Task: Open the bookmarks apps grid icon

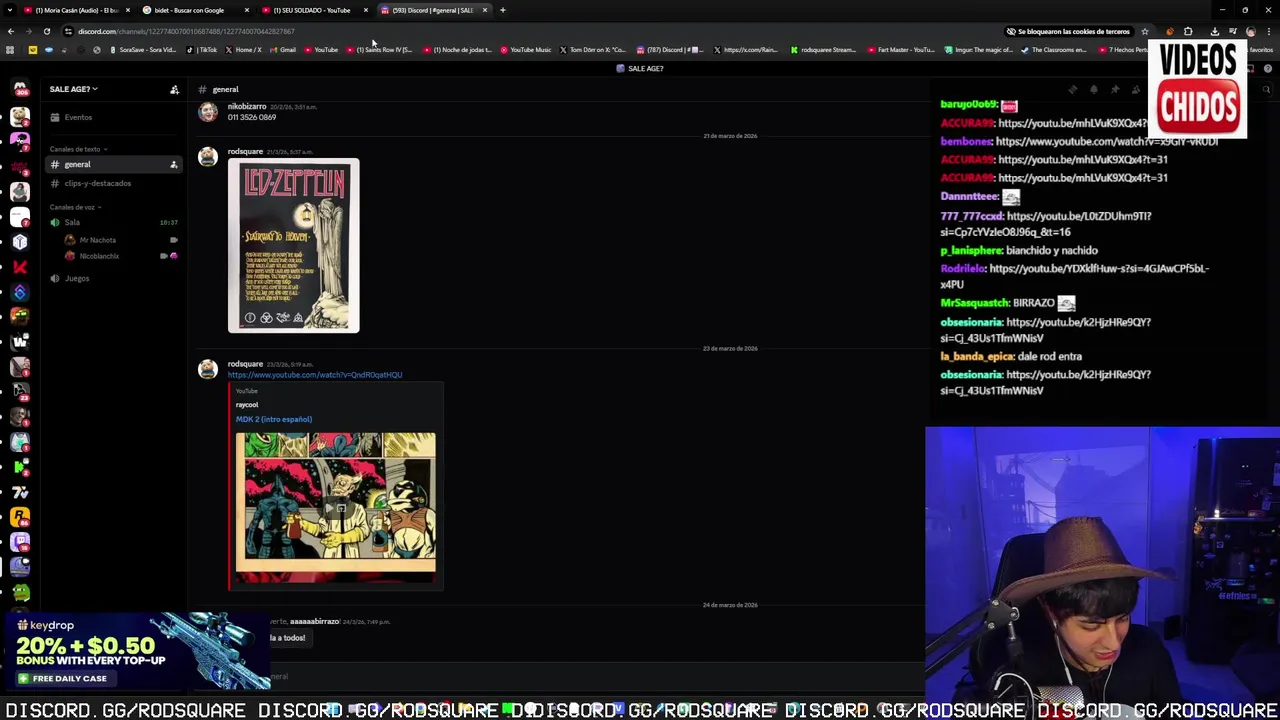Action: pyautogui.click(x=10, y=49)
